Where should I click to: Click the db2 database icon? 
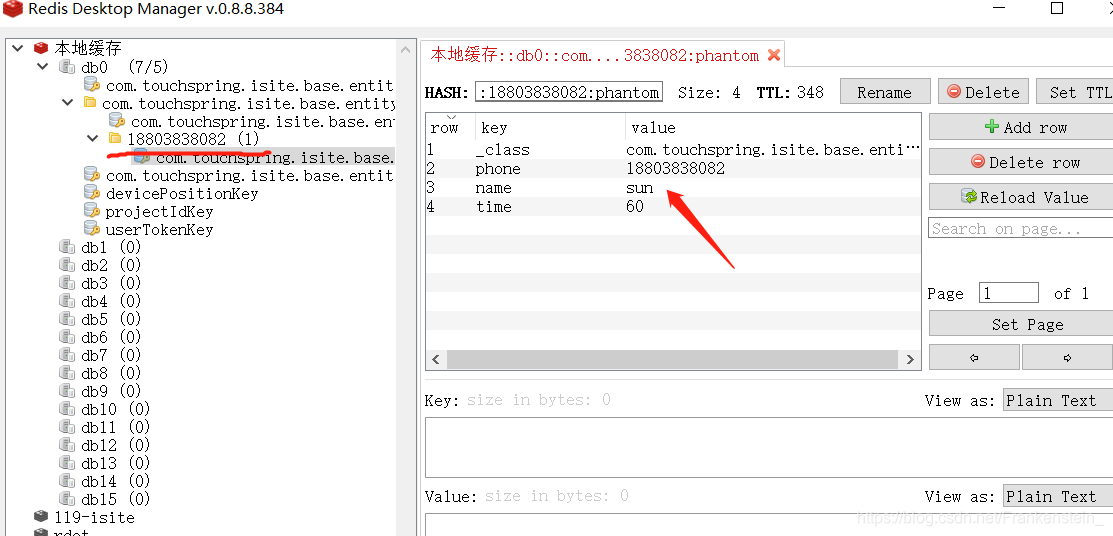(x=67, y=265)
